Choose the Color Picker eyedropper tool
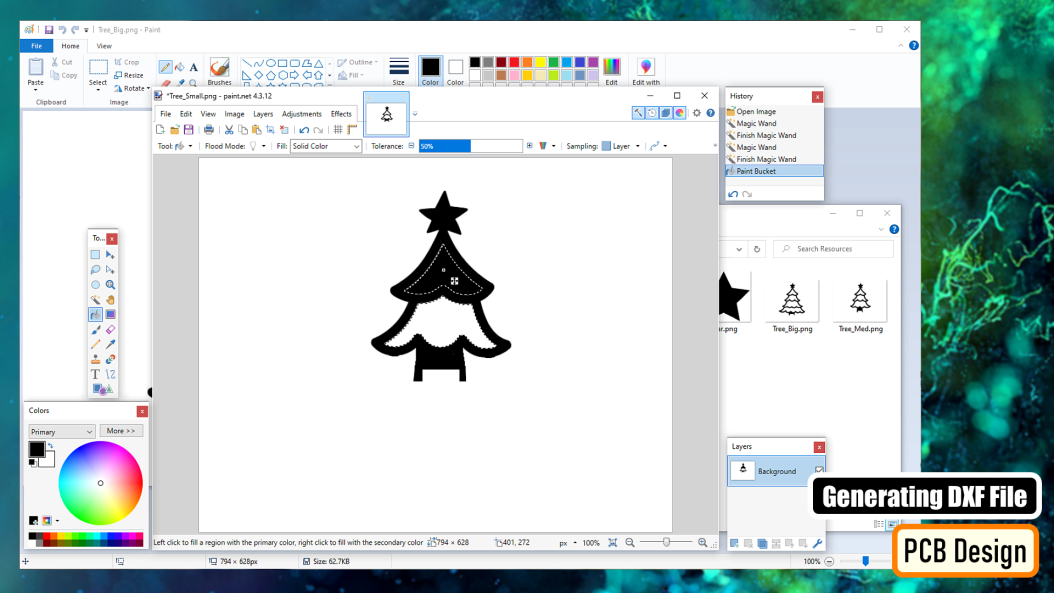Screen dimensions: 1054x593 111,344
